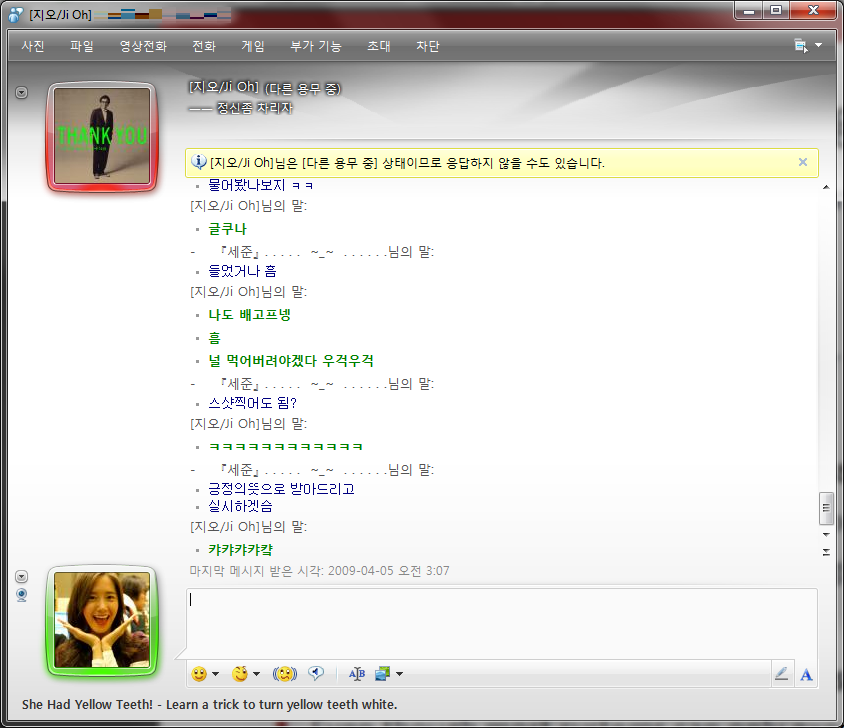
Task: Open the smiley emoticon picker
Action: (x=199, y=674)
